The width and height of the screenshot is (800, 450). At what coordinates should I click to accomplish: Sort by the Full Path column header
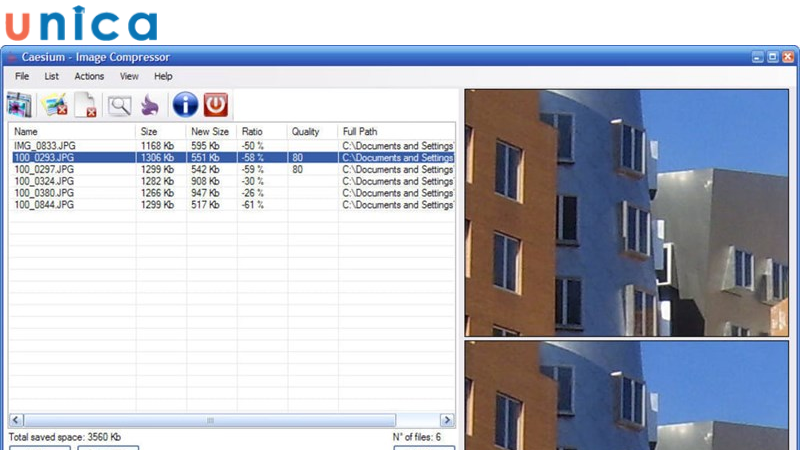point(396,132)
